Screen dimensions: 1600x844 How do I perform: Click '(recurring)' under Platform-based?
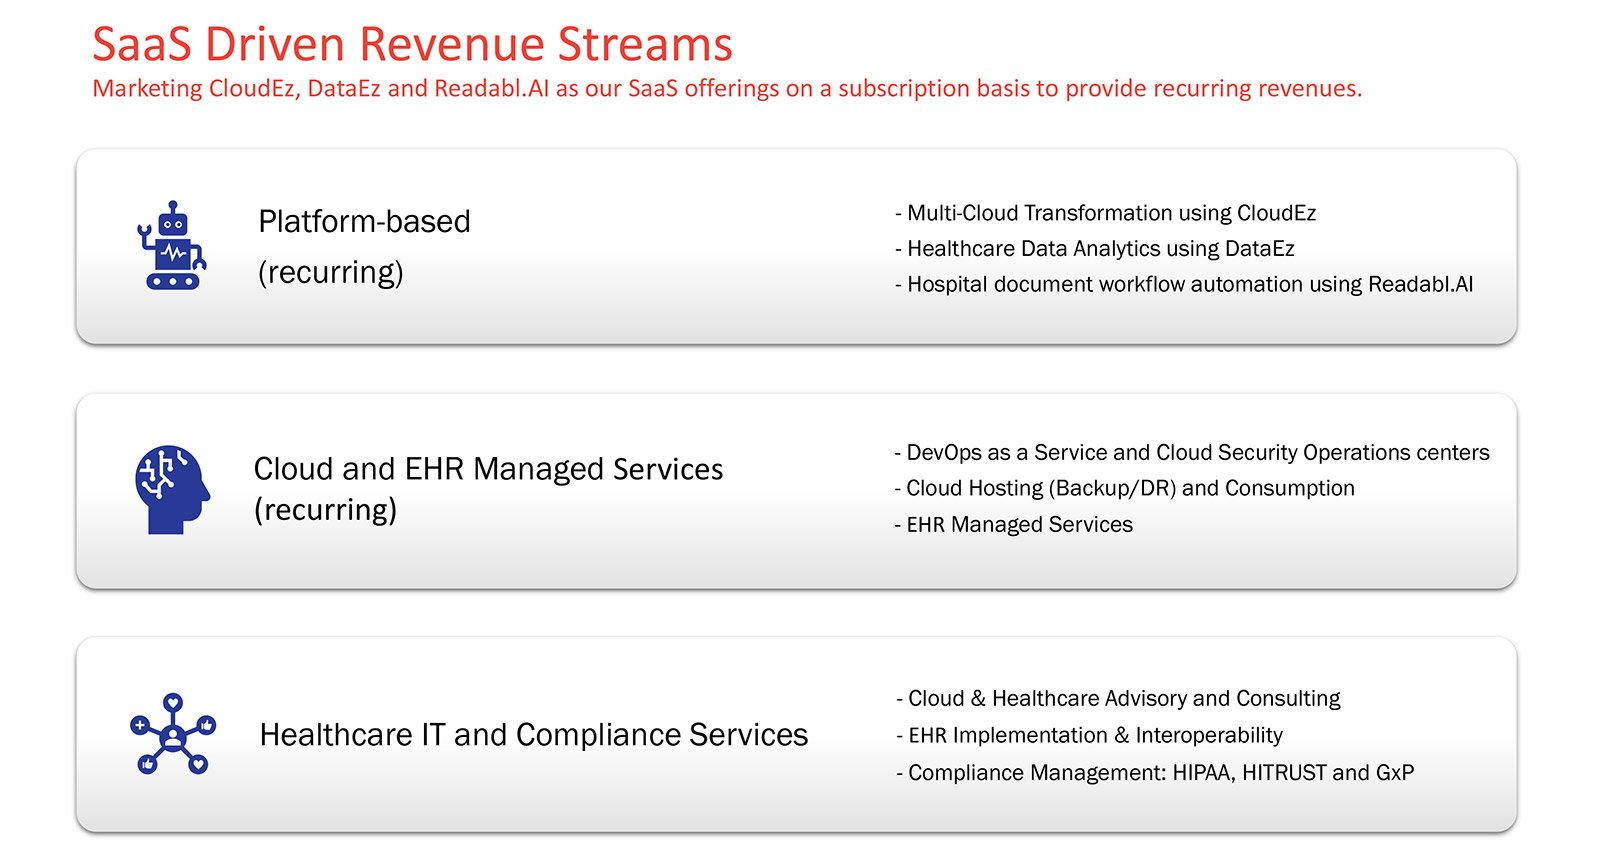(330, 272)
